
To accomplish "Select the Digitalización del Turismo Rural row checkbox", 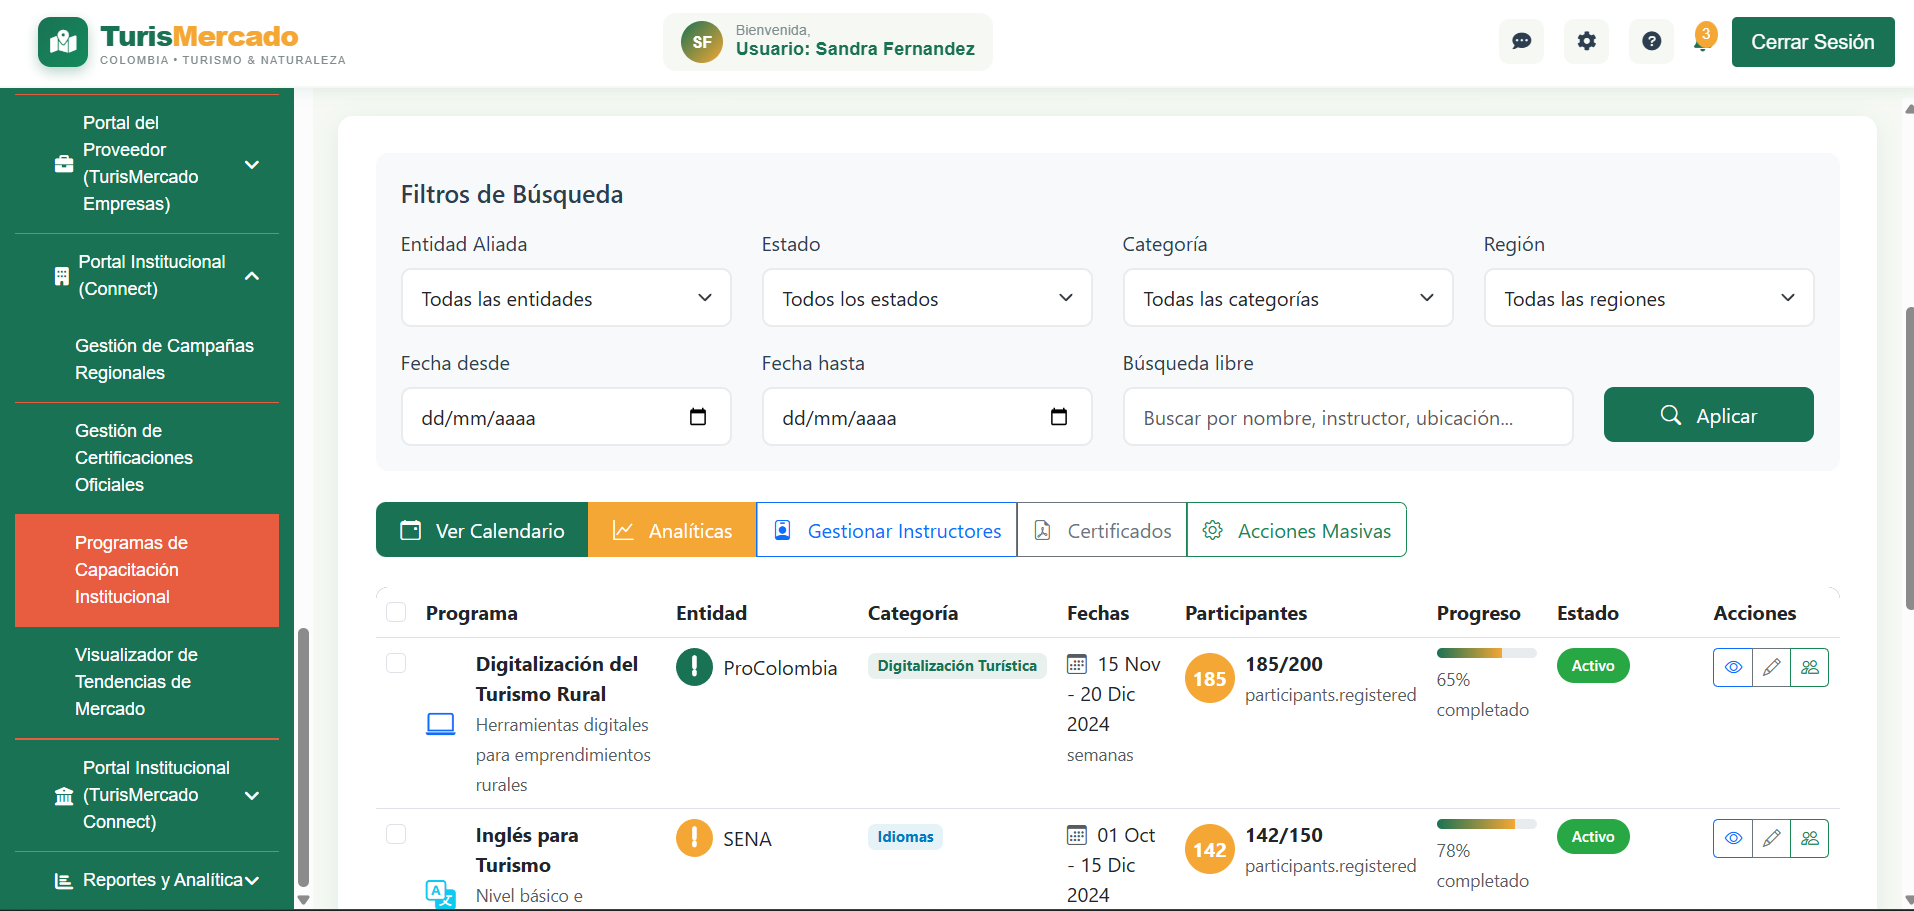I will (396, 663).
